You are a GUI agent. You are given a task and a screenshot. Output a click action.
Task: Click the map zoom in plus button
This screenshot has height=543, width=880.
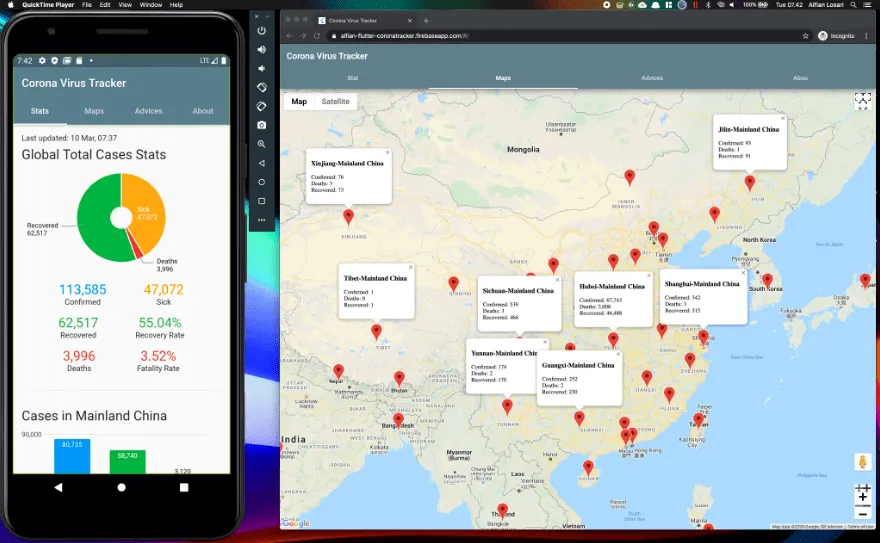[862, 496]
